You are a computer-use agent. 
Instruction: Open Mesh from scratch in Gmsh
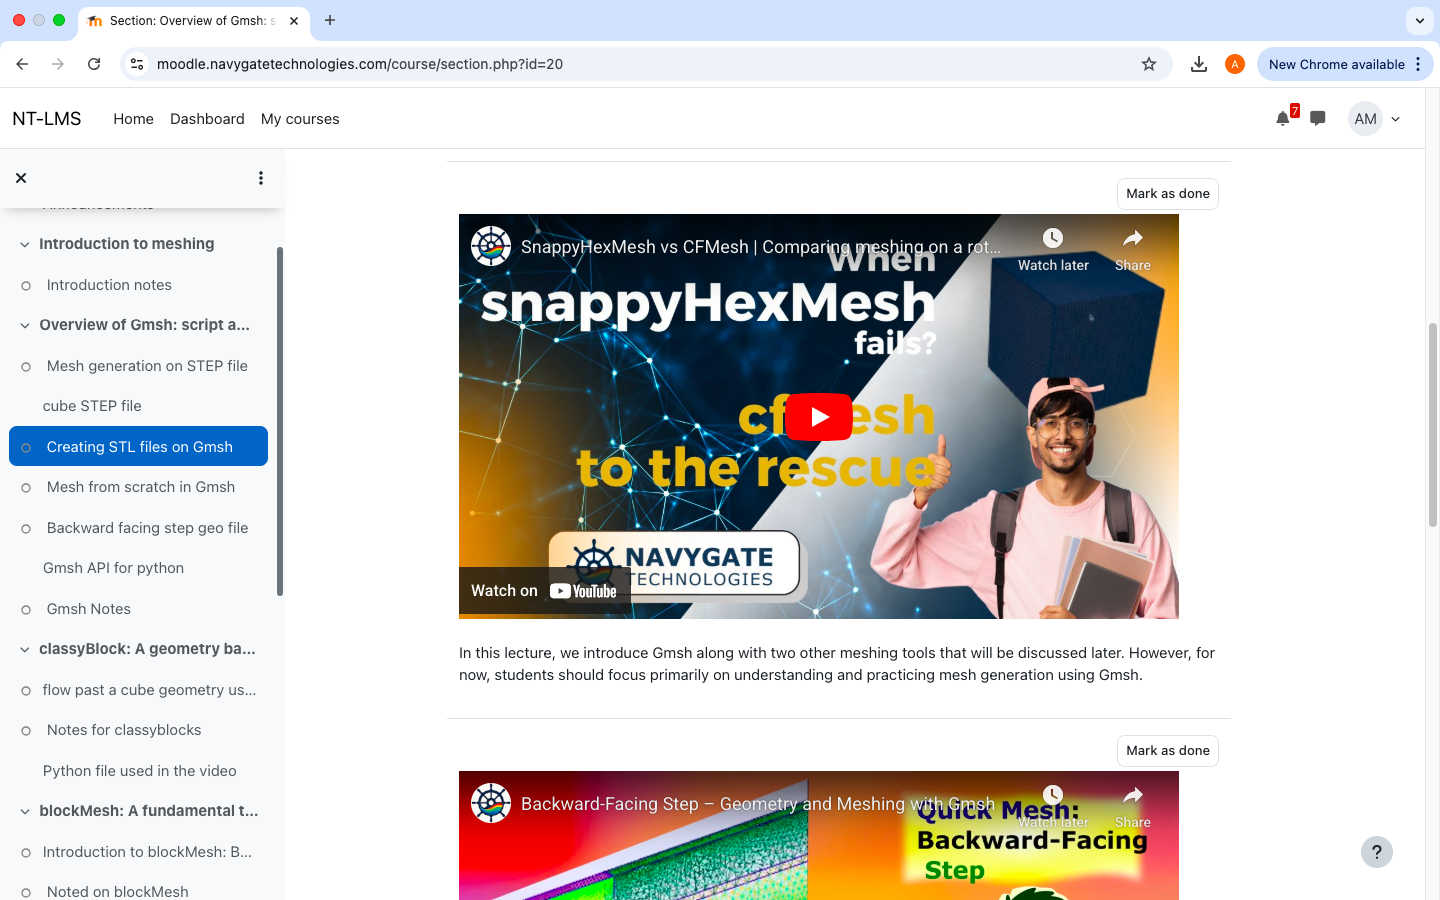[x=141, y=487]
